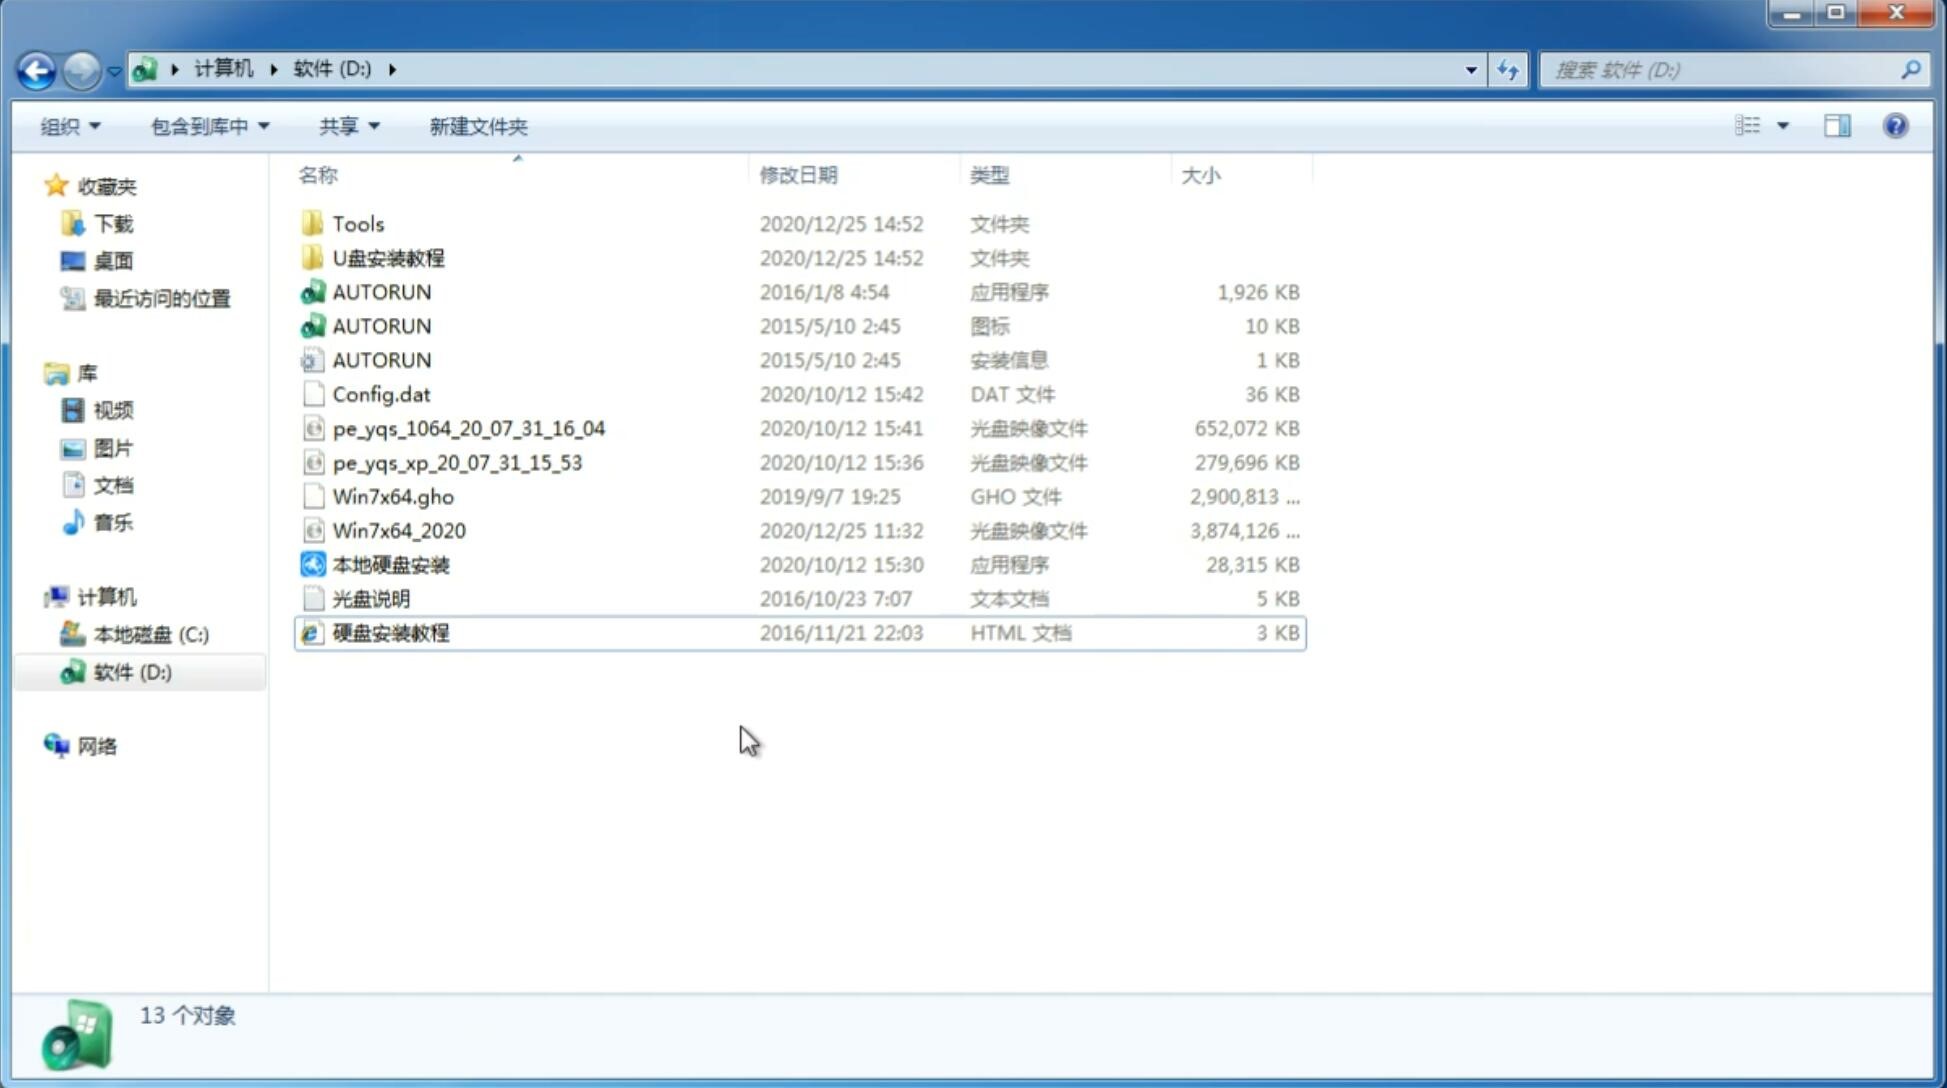Open pe_yqs_1064 disc image file
Viewport: 1947px width, 1088px height.
[468, 428]
